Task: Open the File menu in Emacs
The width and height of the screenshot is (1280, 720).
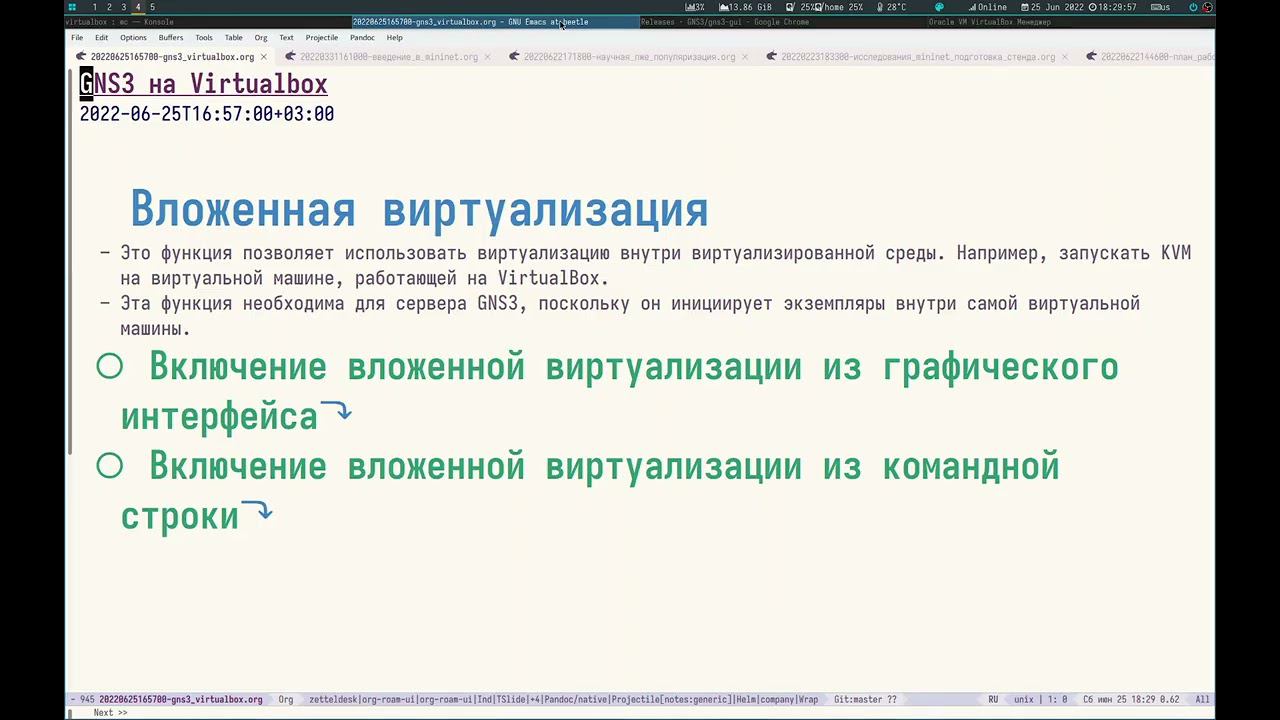Action: (77, 38)
